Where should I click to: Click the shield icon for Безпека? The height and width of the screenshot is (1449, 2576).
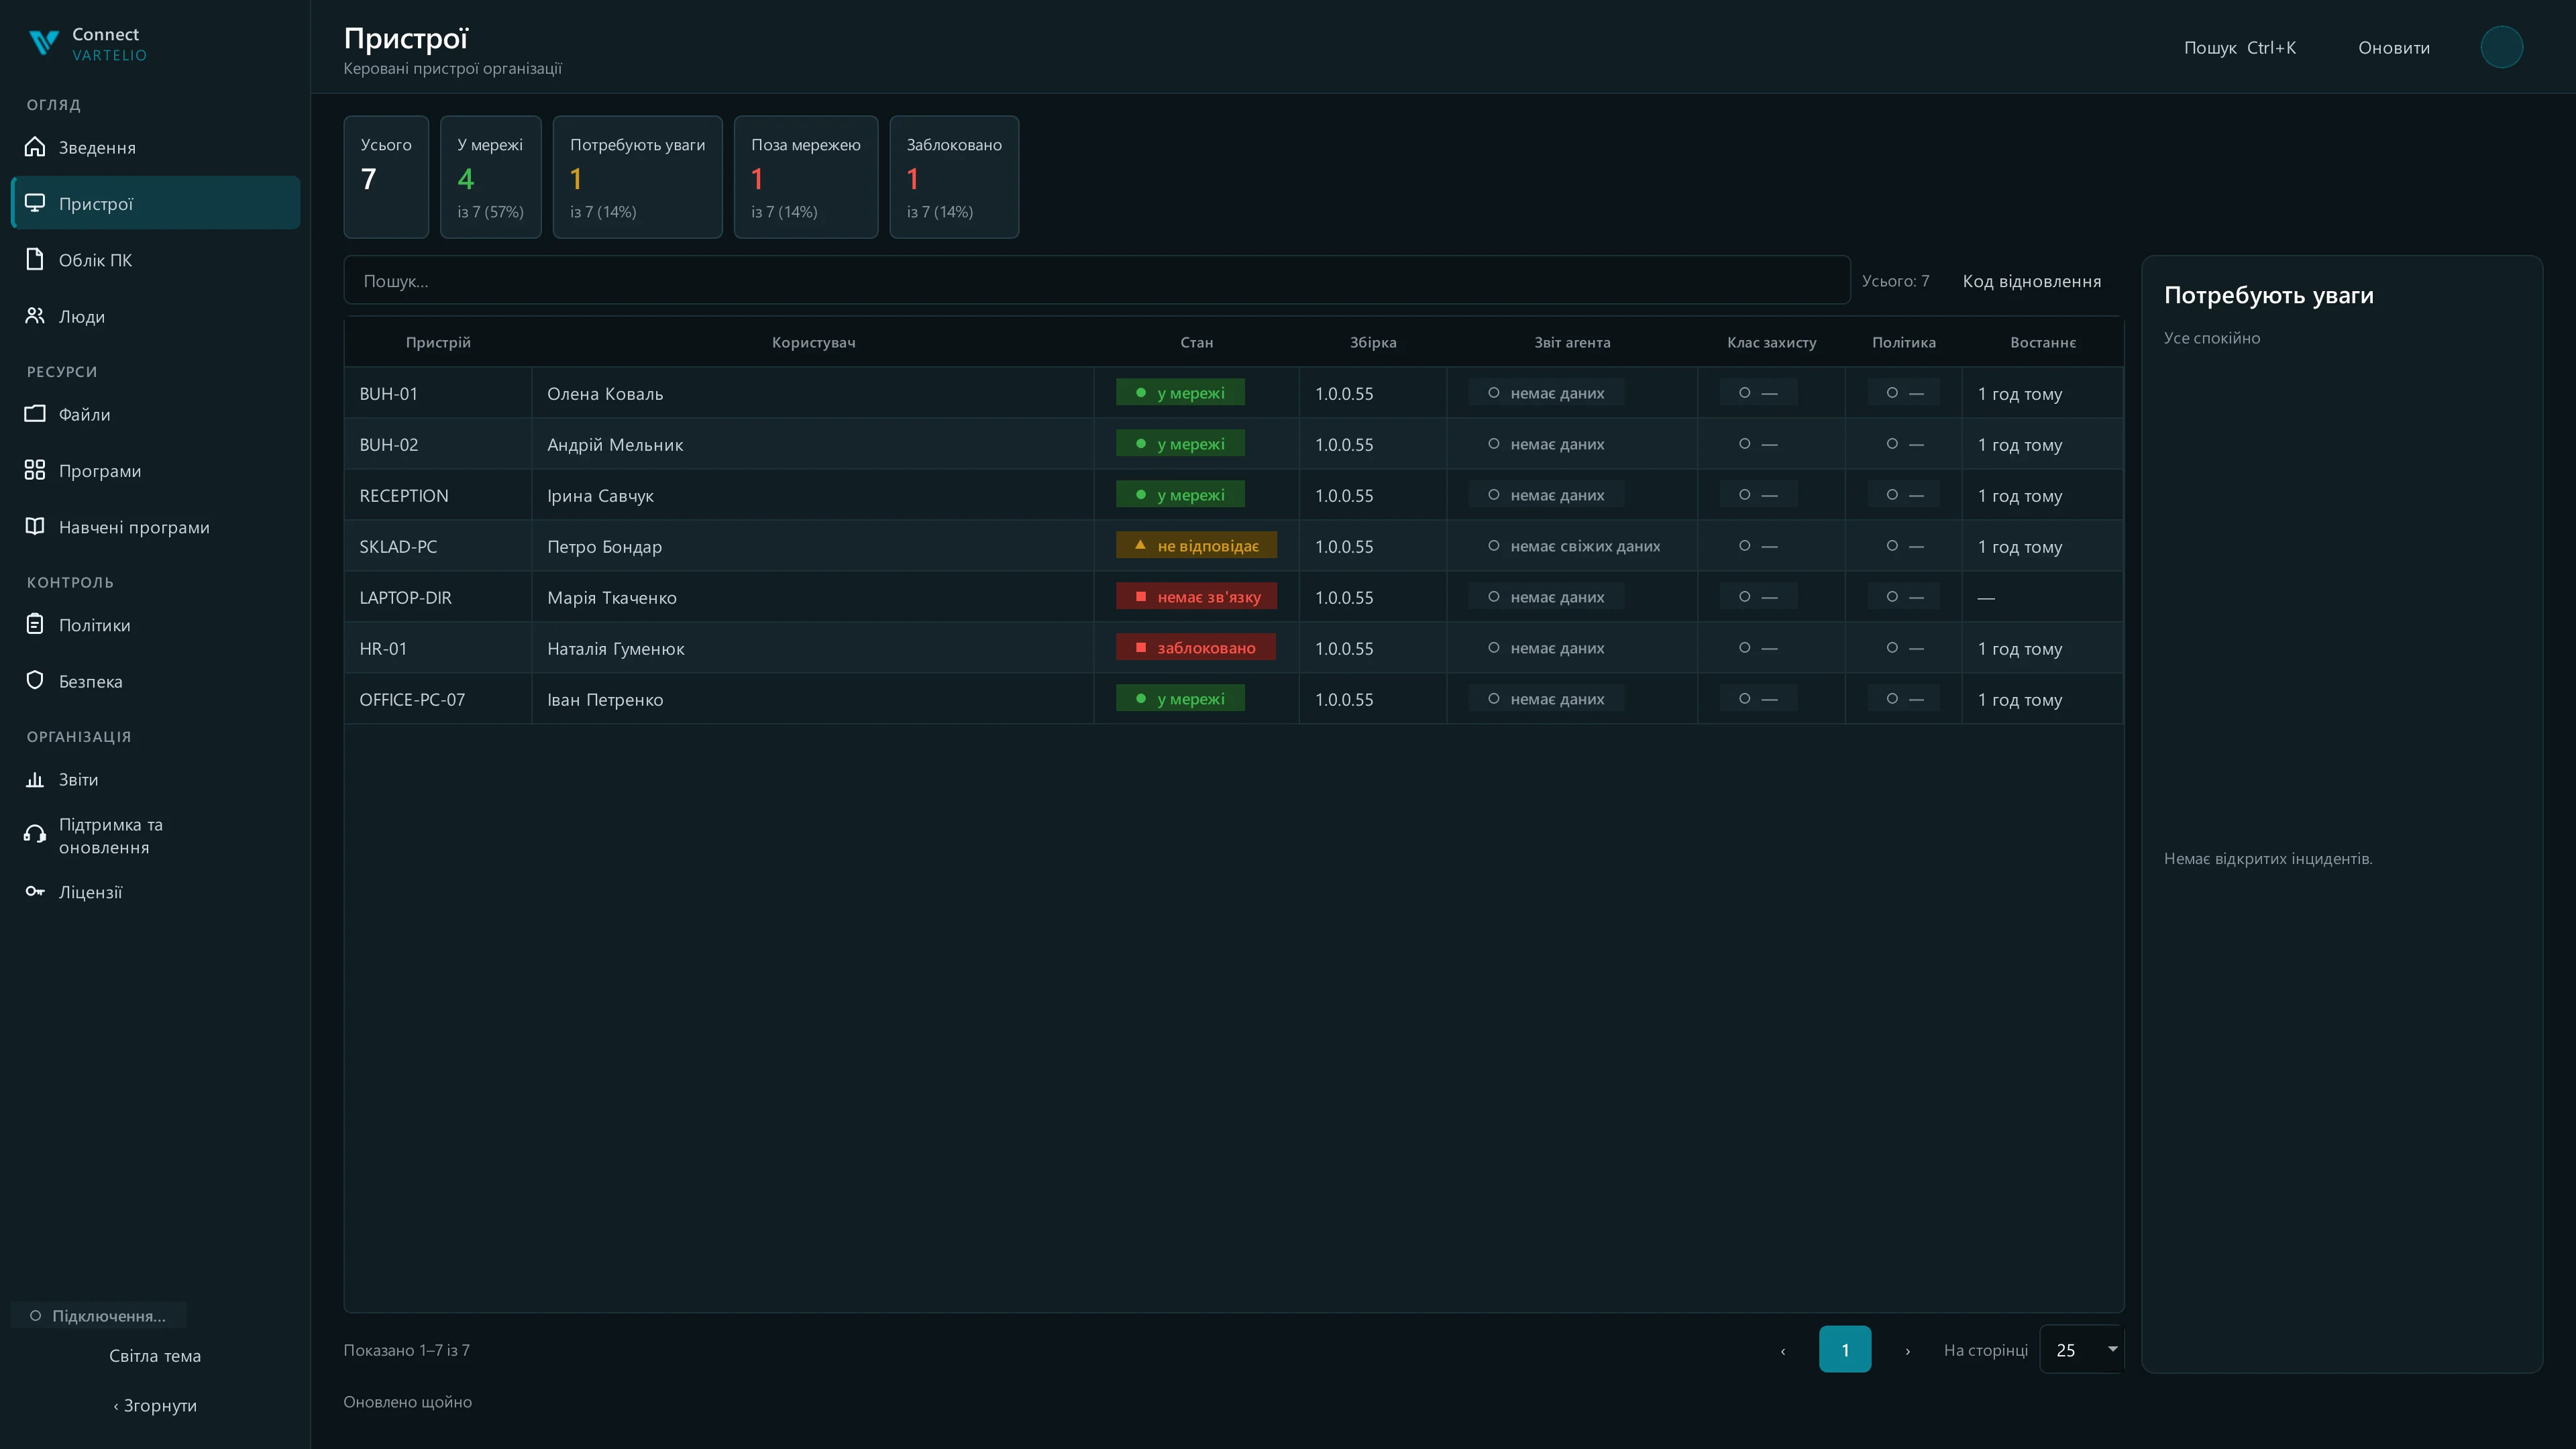pyautogui.click(x=35, y=680)
